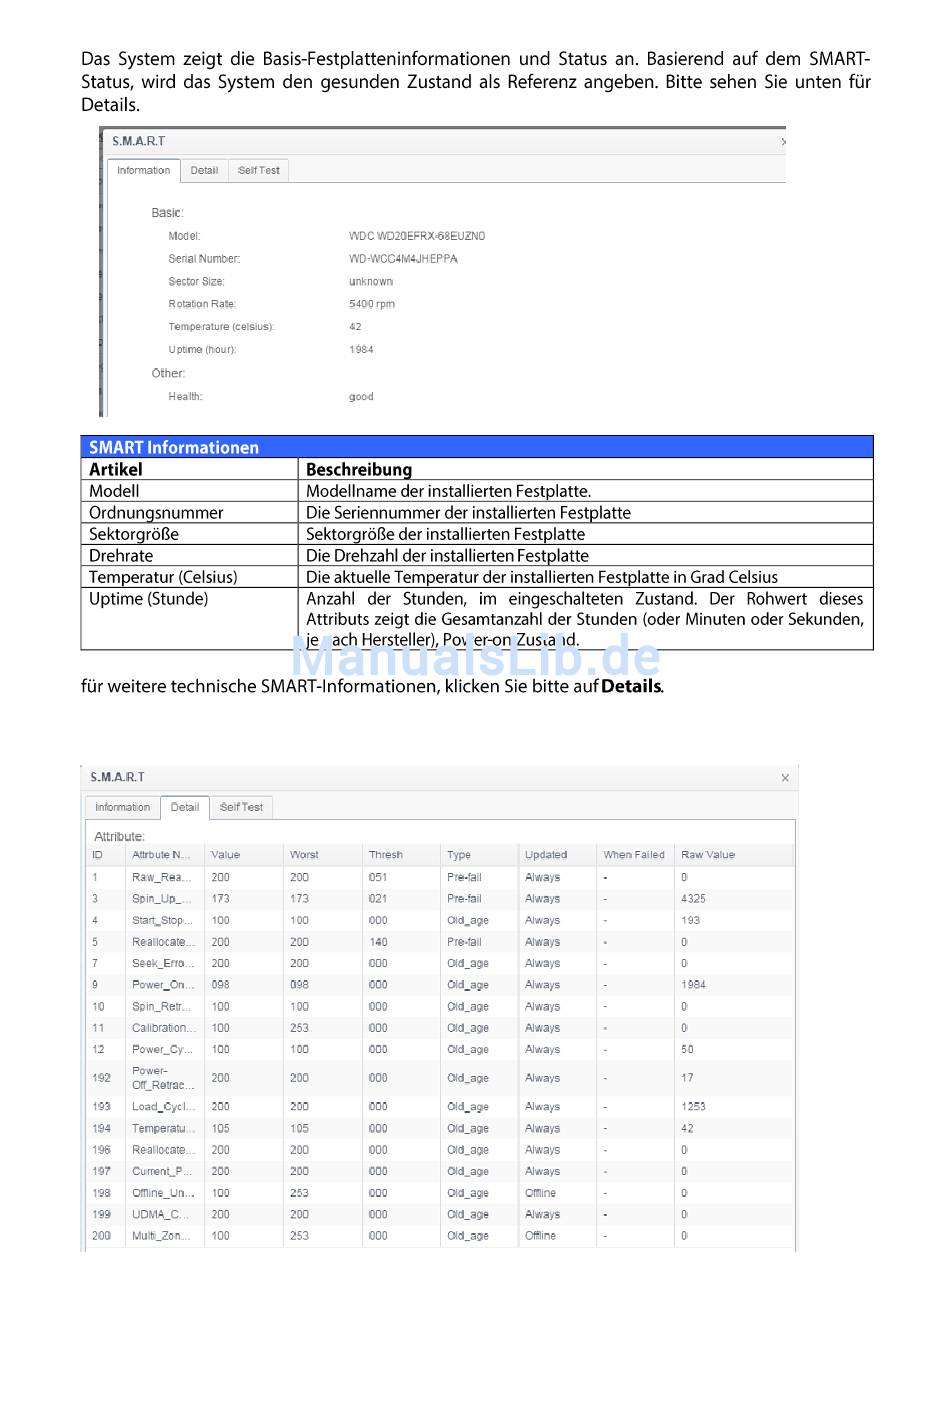Click the Uptime (hour) label
This screenshot has width=950, height=1419.
point(202,350)
